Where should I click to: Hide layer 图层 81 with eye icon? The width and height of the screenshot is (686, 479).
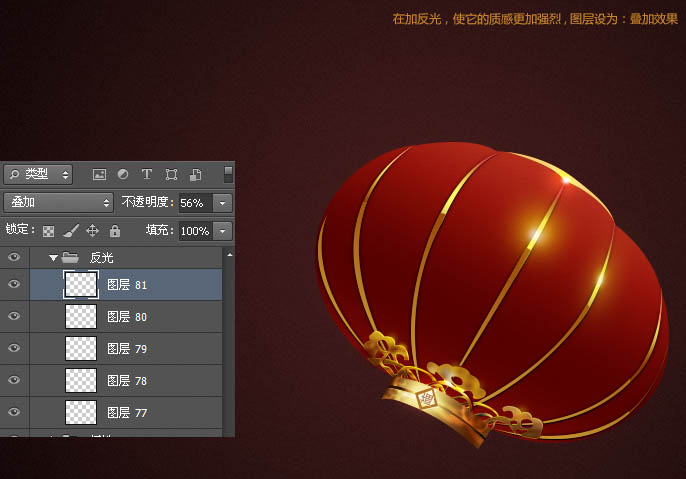click(x=14, y=284)
